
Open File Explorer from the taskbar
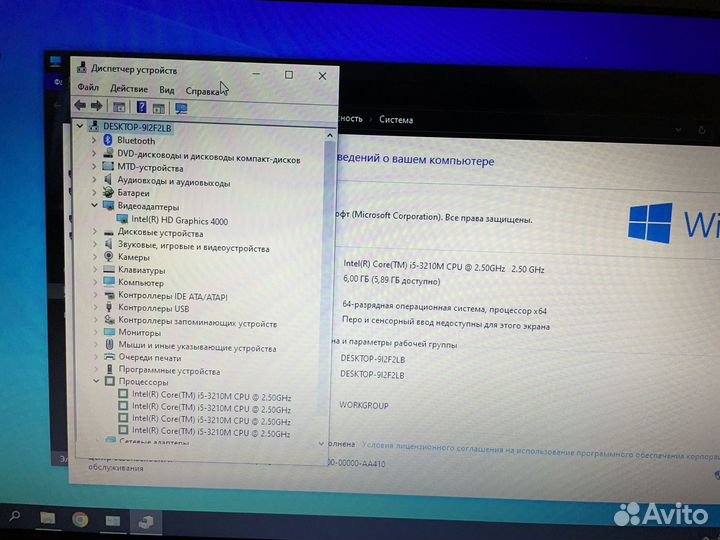48,519
